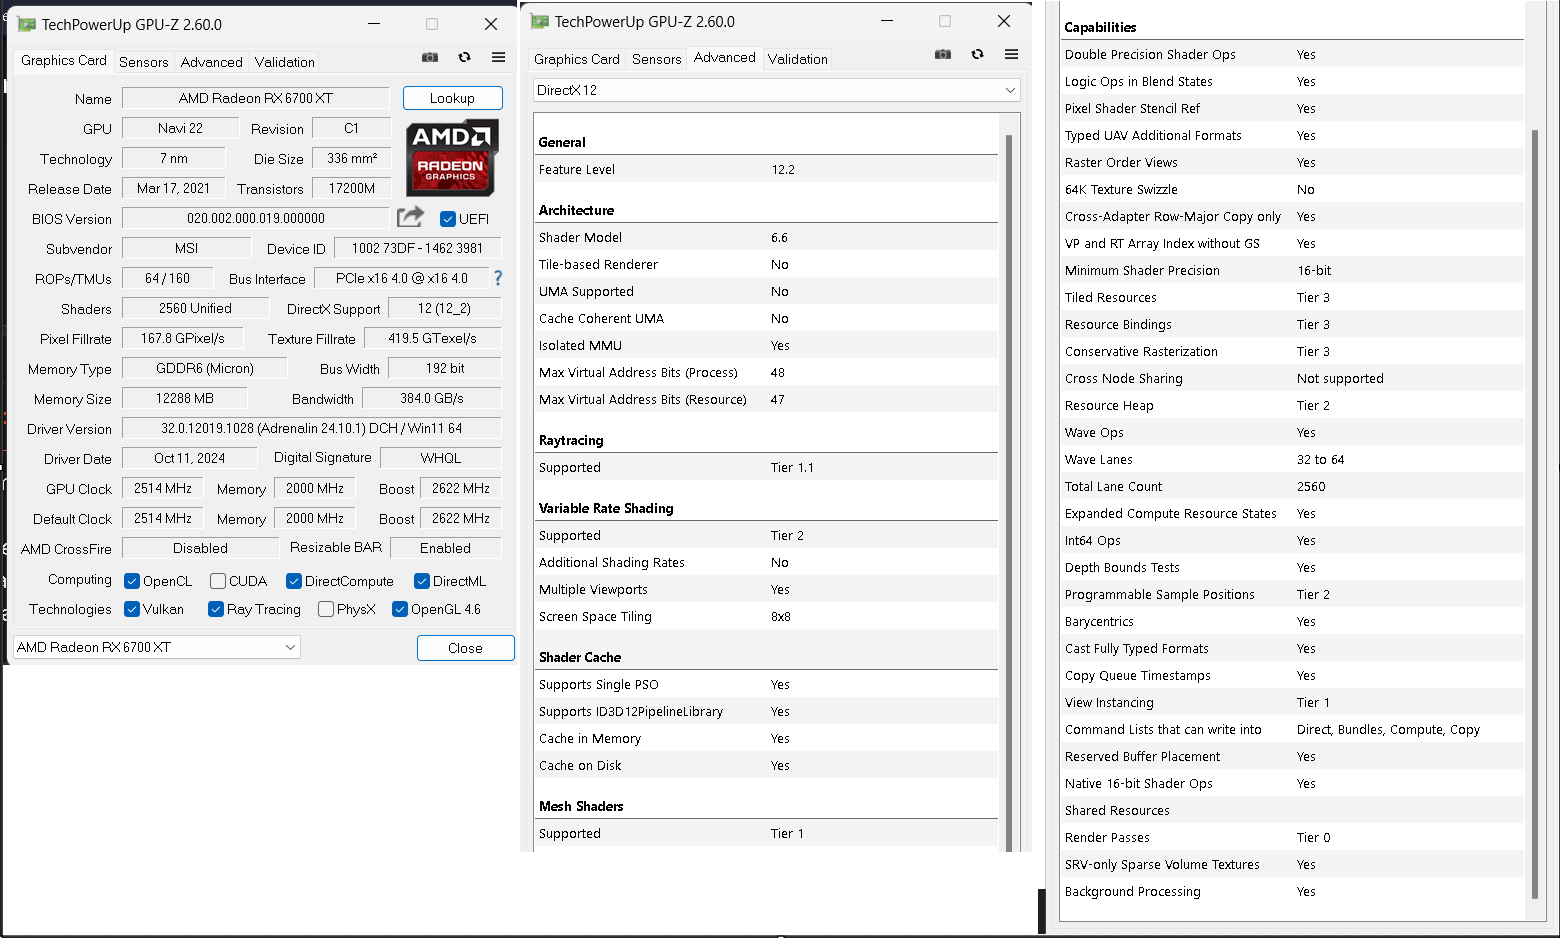The height and width of the screenshot is (938, 1560).
Task: Click the Bus Interface question mark icon
Action: pyautogui.click(x=498, y=278)
